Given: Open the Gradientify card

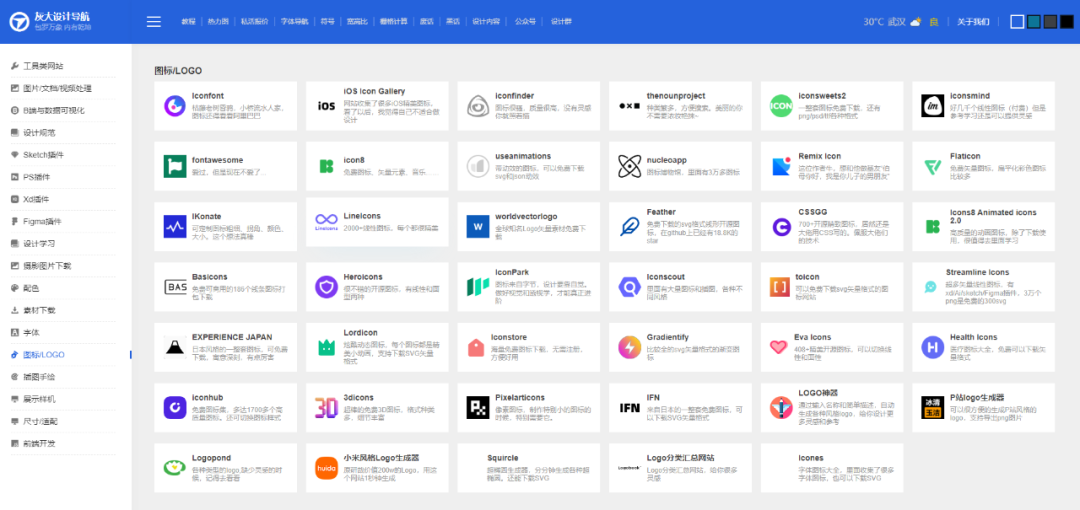Looking at the screenshot, I should coord(681,347).
